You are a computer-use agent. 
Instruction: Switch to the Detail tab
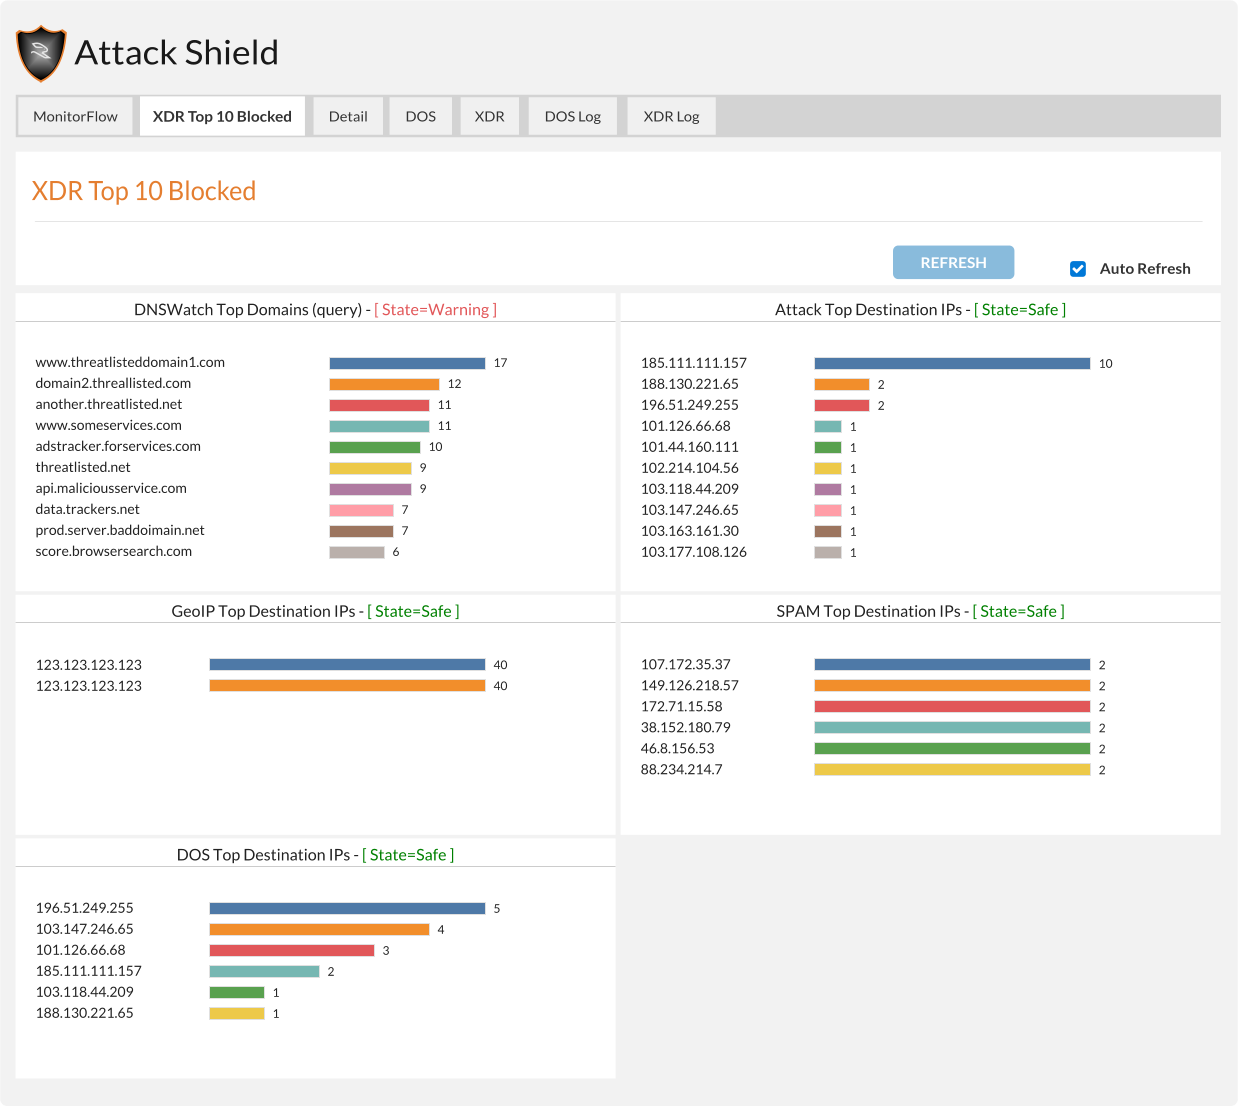coord(348,117)
